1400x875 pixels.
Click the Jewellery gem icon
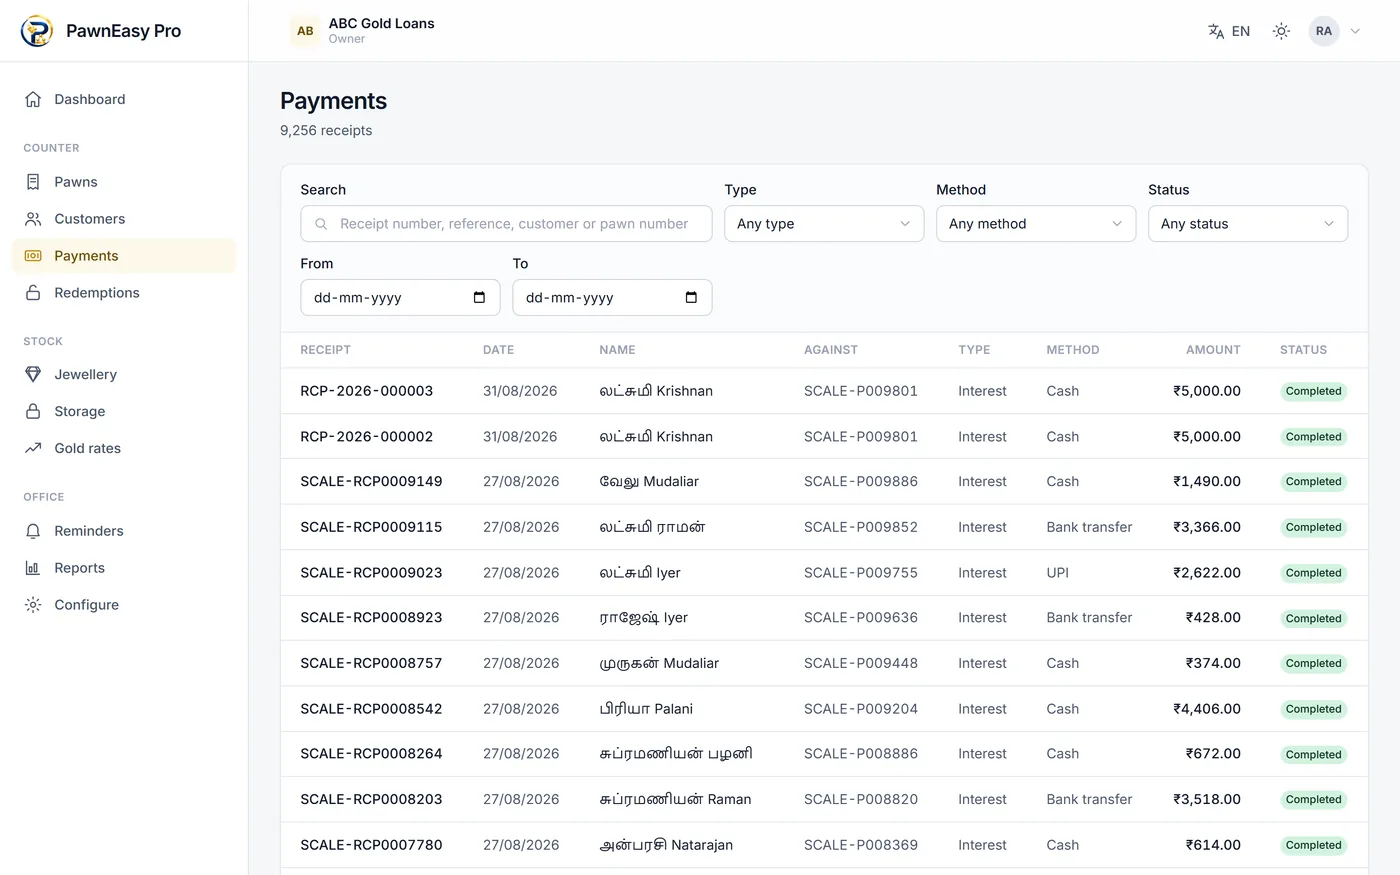[x=33, y=374]
